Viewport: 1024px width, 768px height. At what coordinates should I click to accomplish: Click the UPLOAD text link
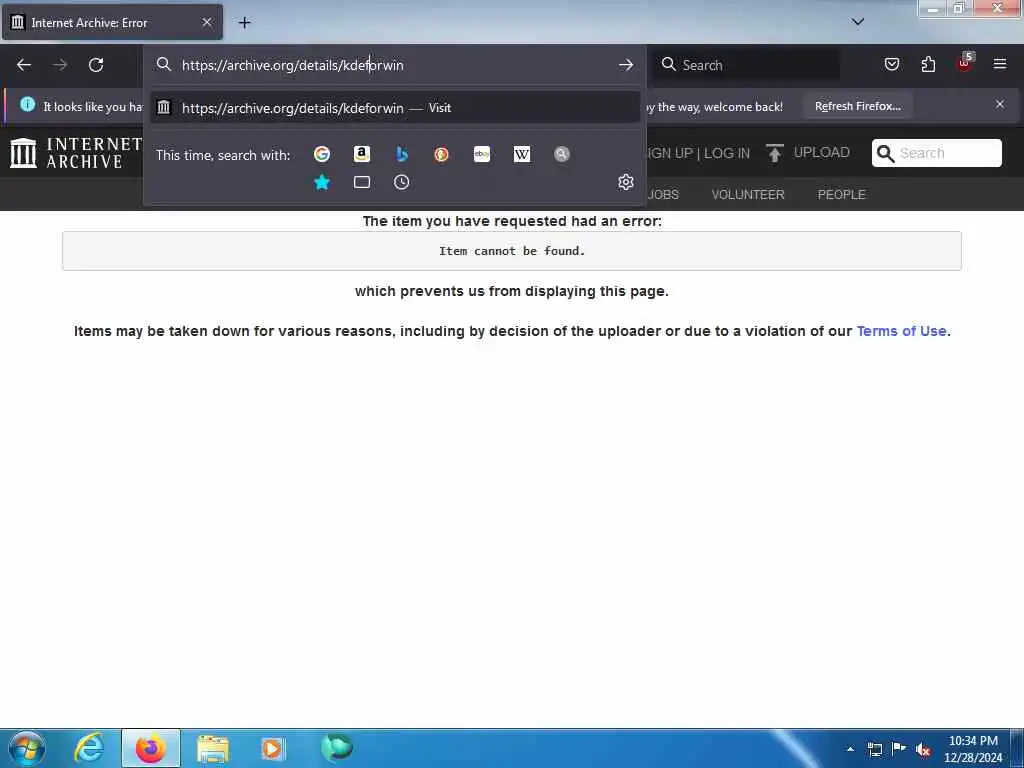coord(822,152)
